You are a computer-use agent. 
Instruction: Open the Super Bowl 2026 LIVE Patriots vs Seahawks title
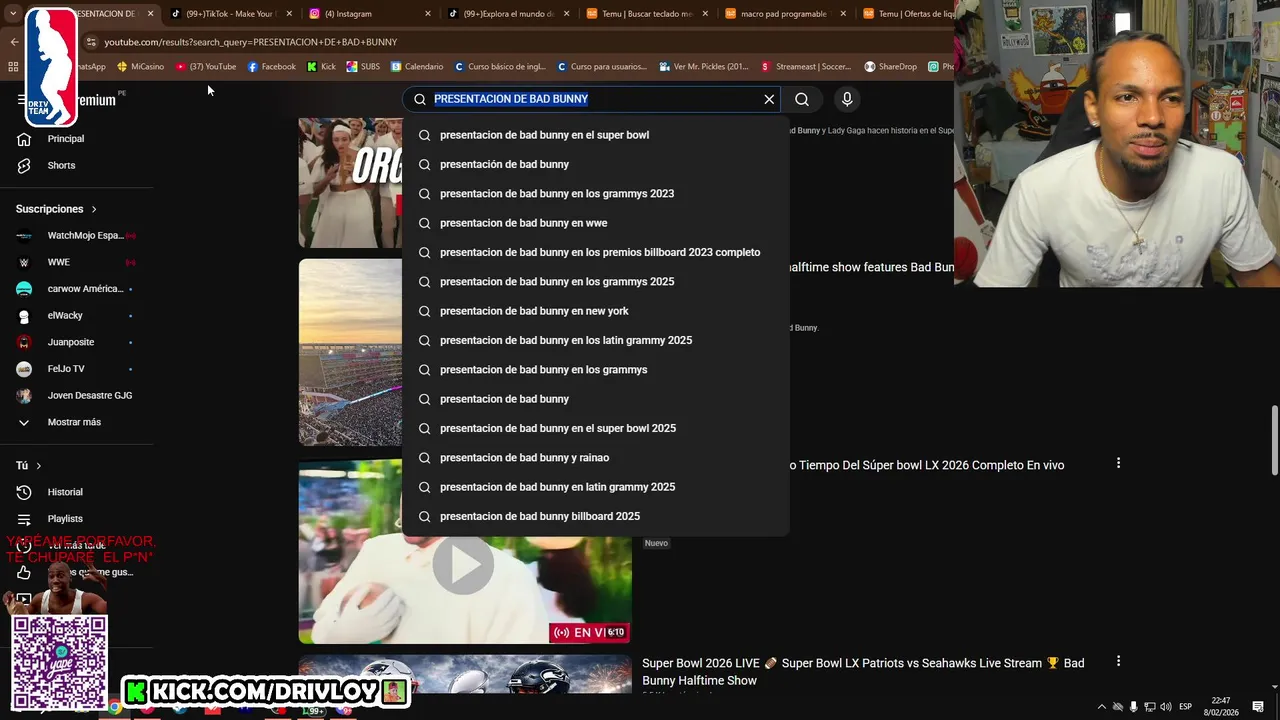(x=863, y=672)
